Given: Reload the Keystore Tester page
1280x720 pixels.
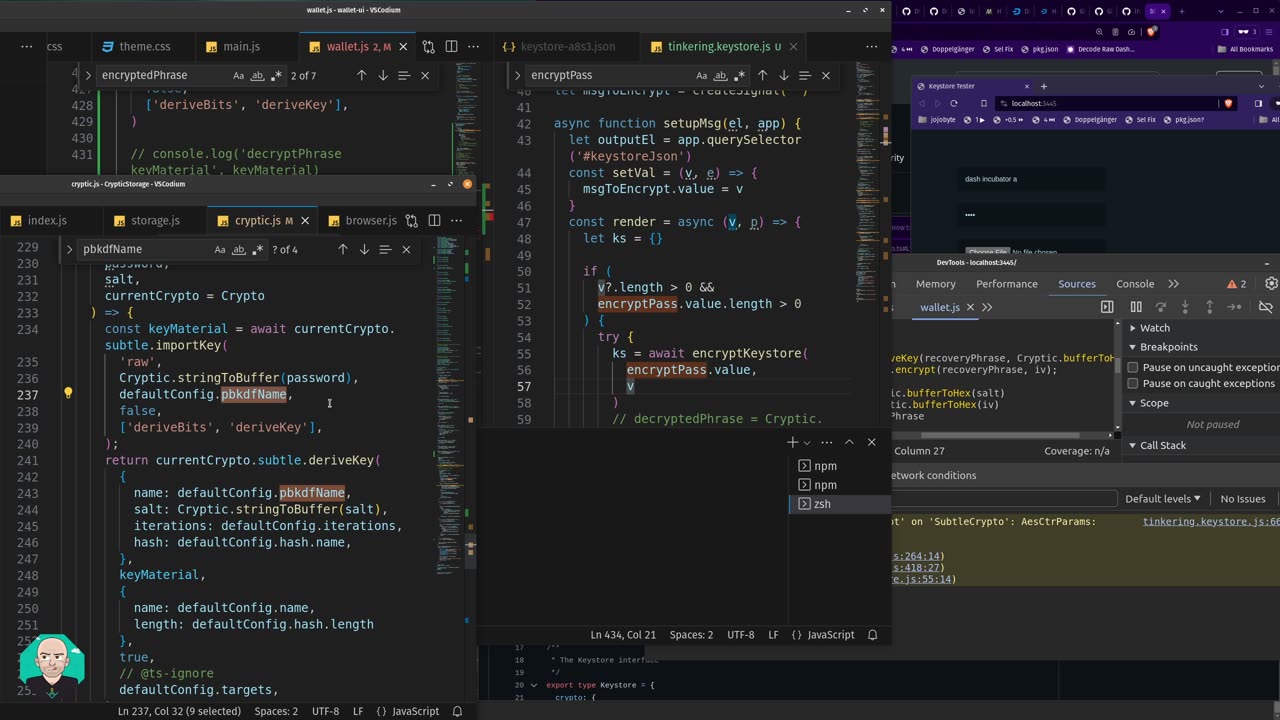Looking at the screenshot, I should pos(953,103).
